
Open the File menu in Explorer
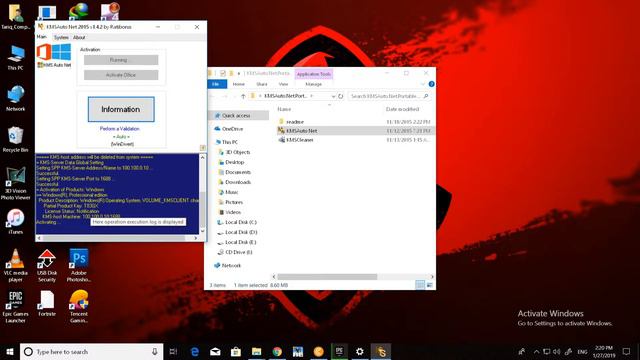click(216, 84)
